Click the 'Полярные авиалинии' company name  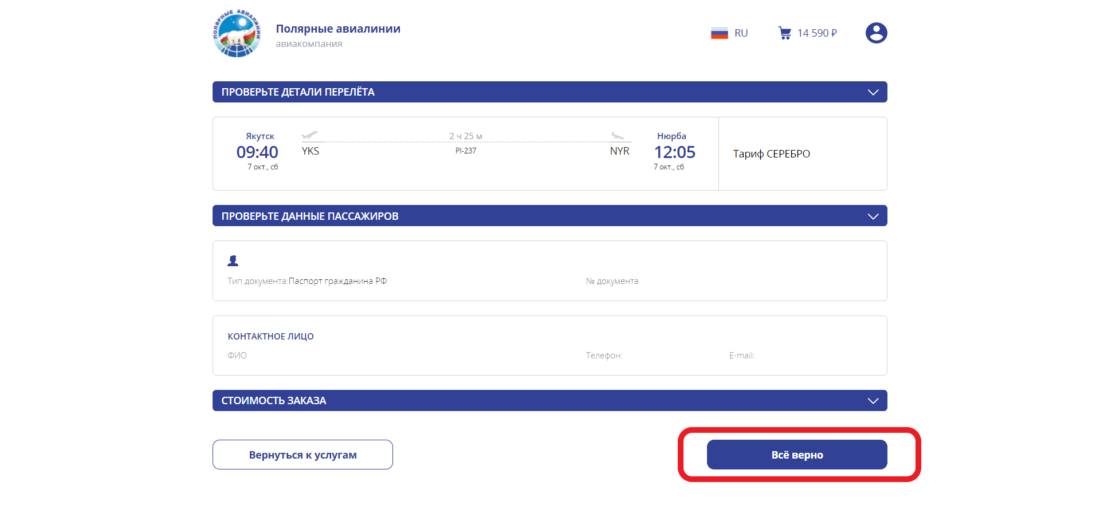(338, 29)
